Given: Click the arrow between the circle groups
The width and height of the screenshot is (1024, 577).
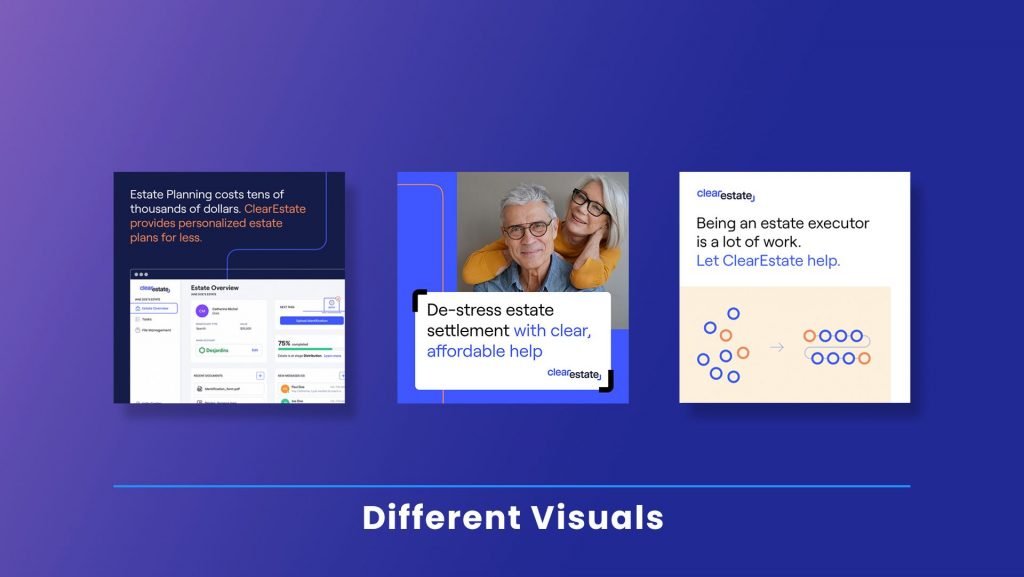Looking at the screenshot, I should point(776,347).
